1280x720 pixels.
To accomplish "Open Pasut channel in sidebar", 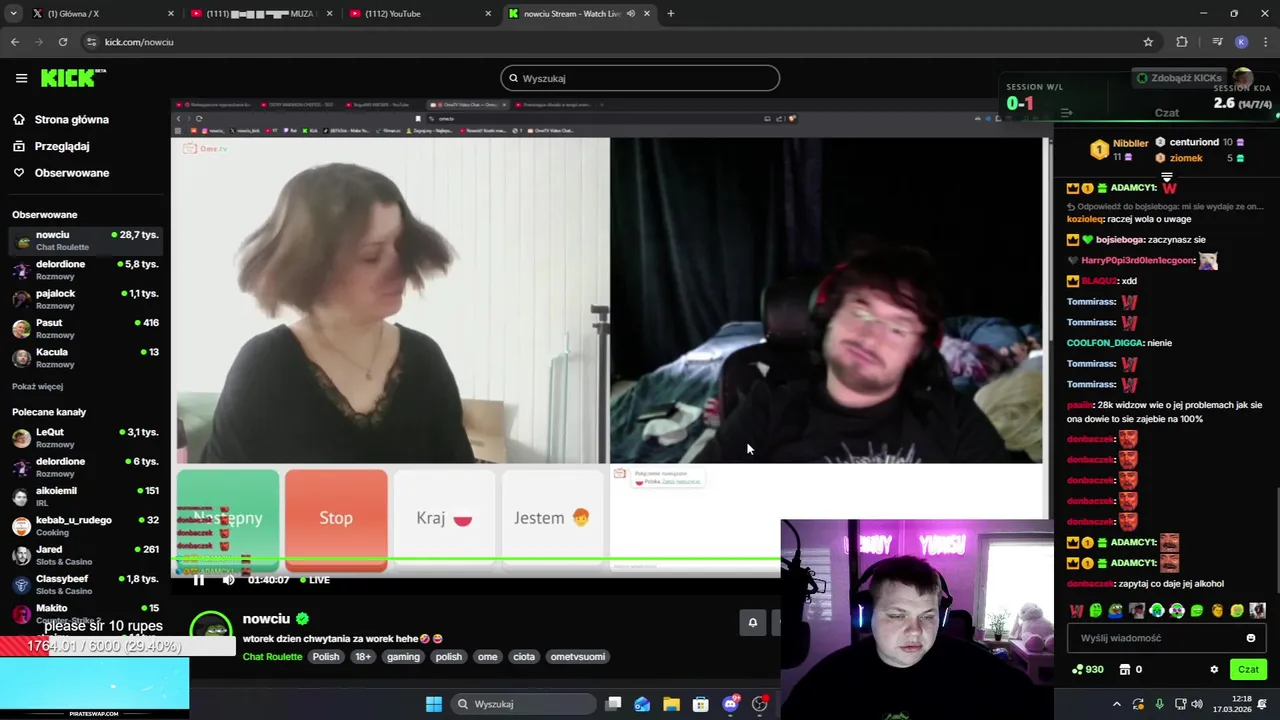I will [x=85, y=328].
